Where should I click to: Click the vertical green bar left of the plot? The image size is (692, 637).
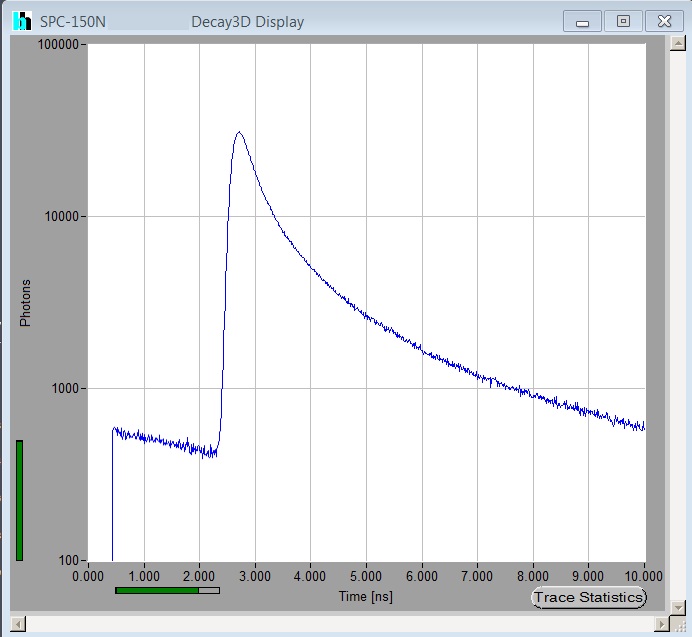19,500
